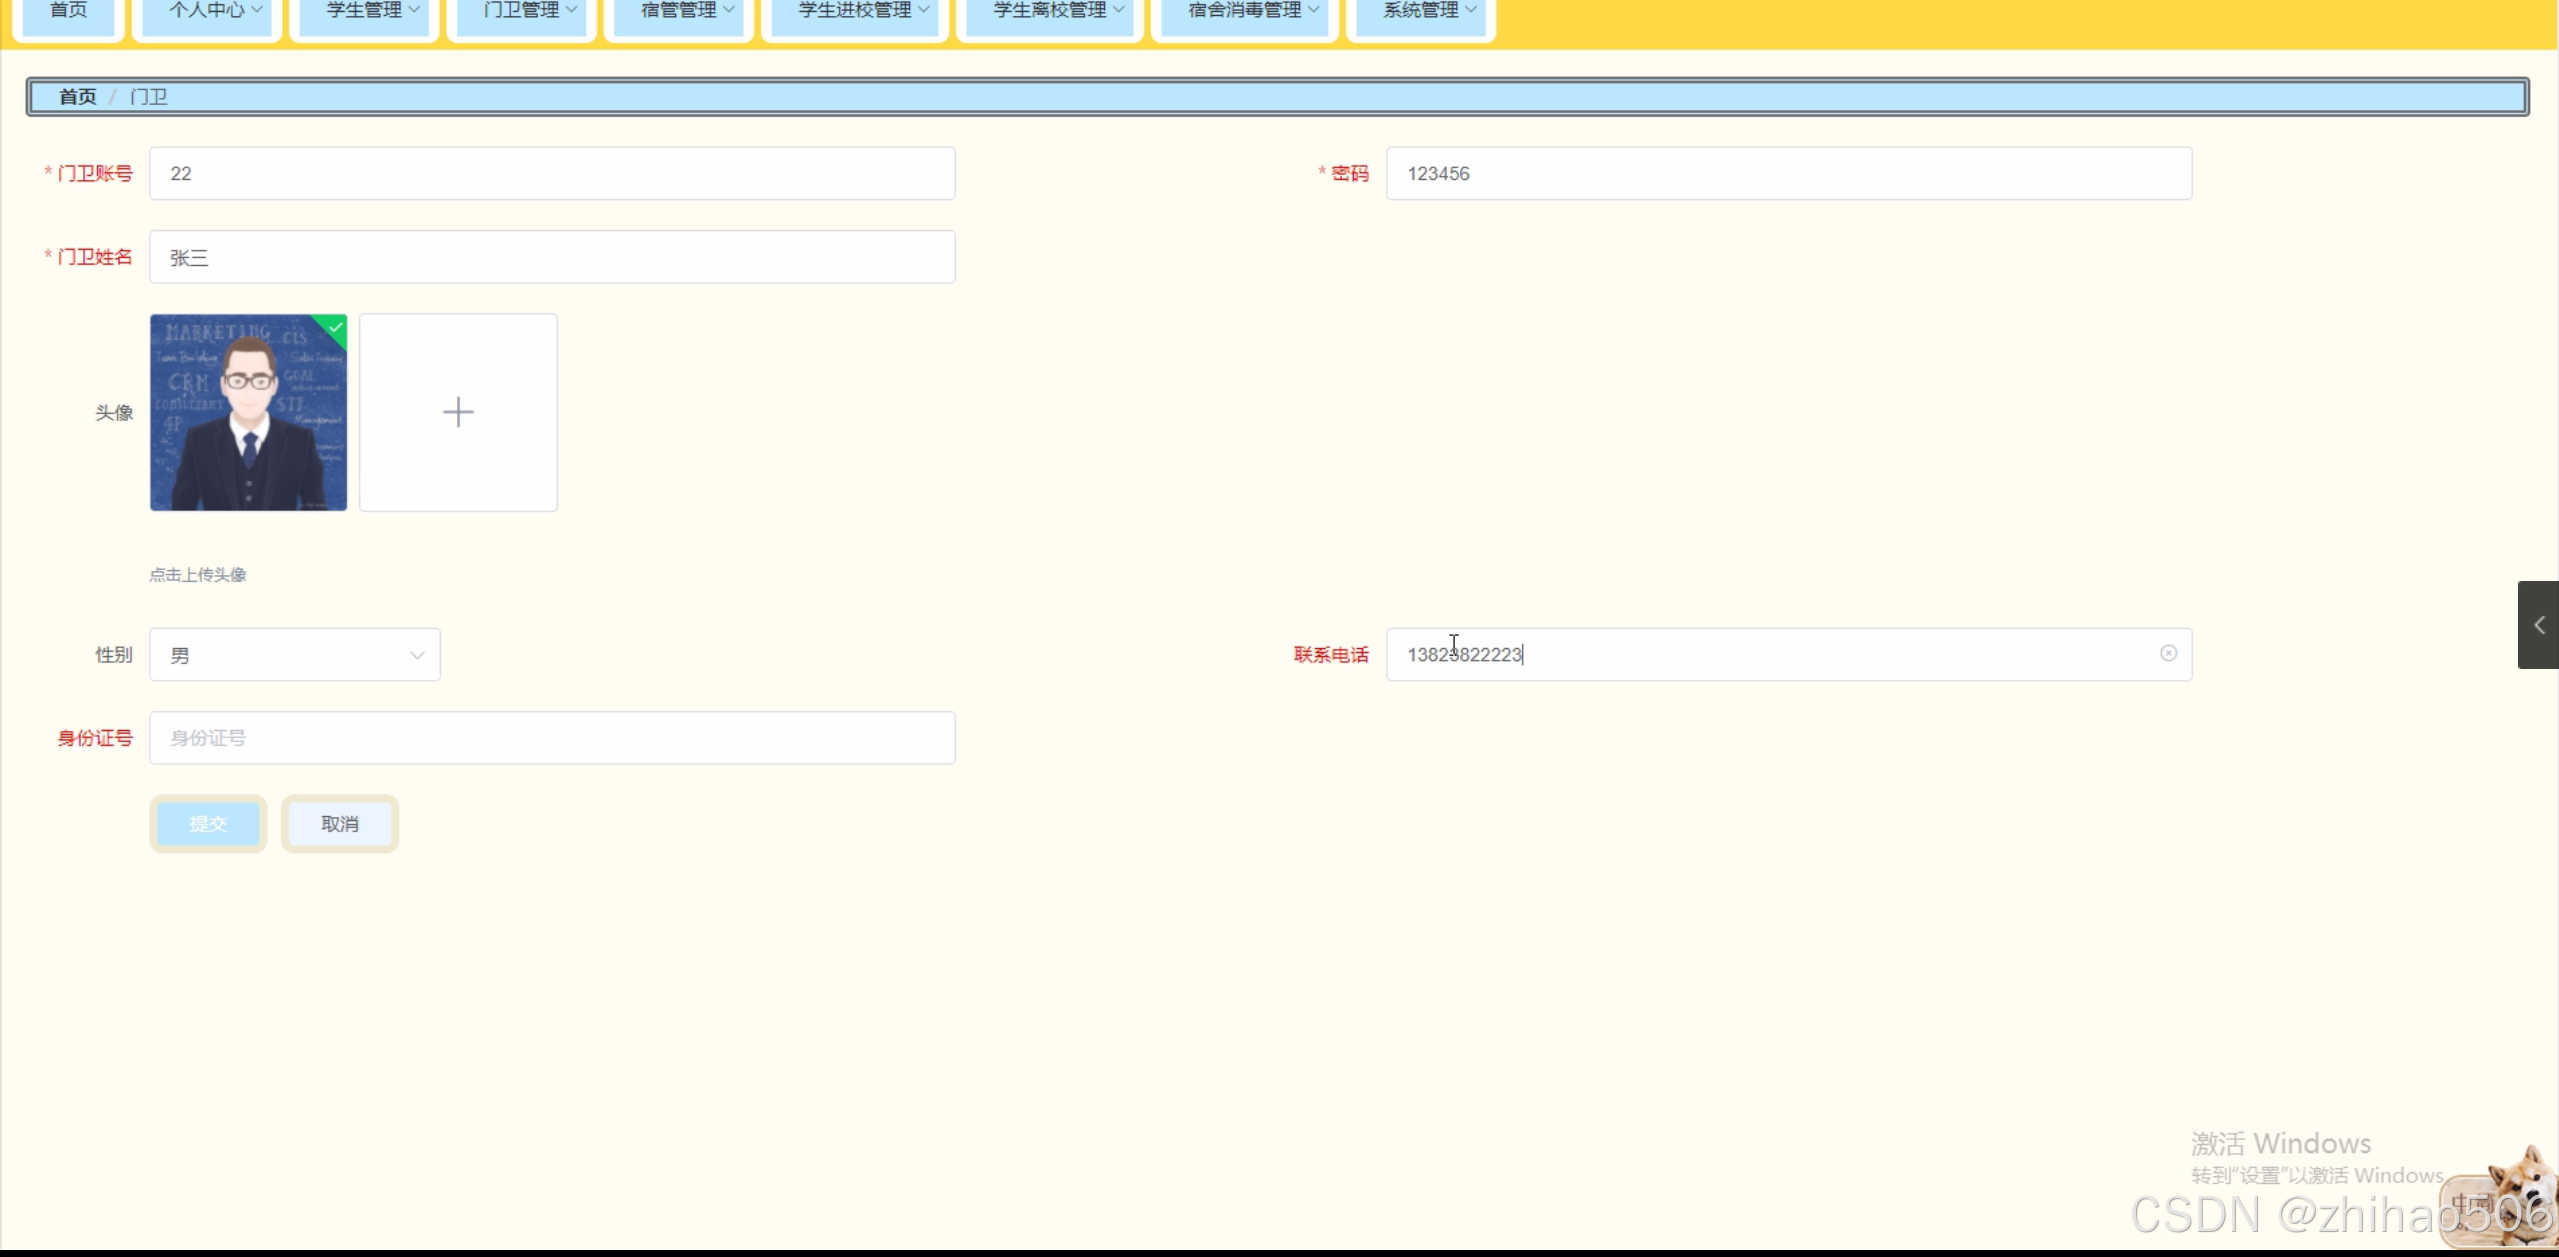Click into the 门卫账号 field

(x=552, y=174)
